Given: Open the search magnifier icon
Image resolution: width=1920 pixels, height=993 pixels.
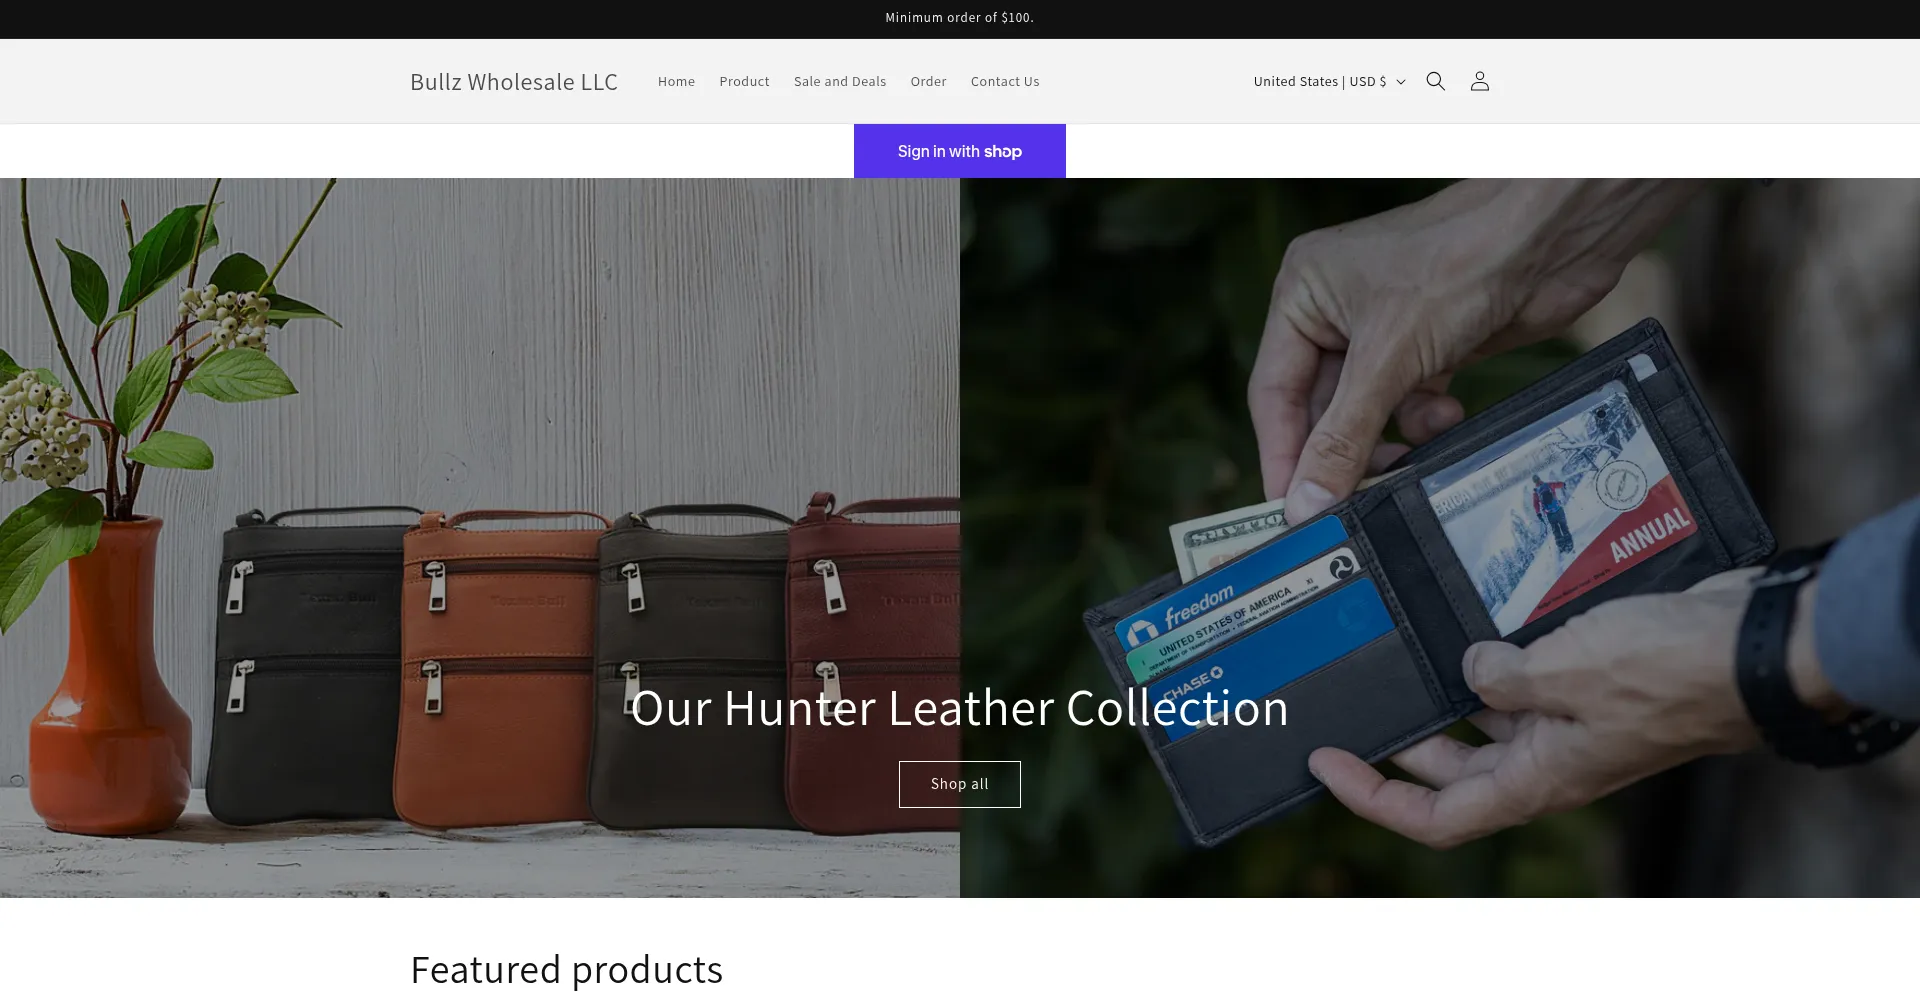Looking at the screenshot, I should [x=1435, y=81].
